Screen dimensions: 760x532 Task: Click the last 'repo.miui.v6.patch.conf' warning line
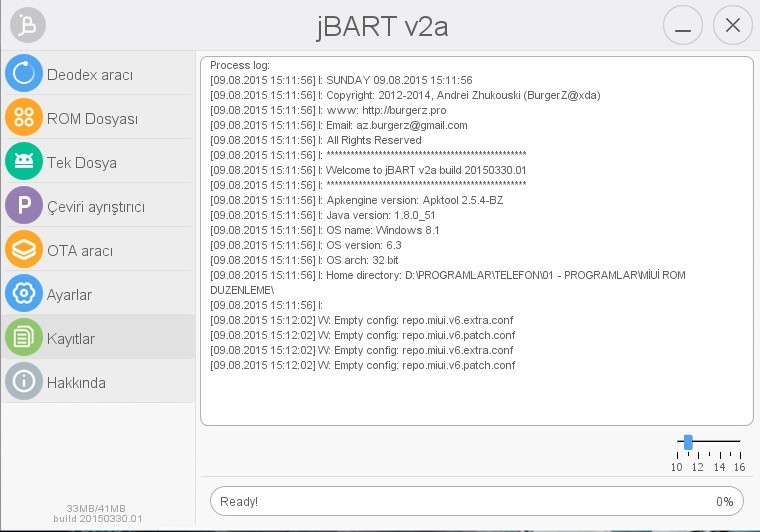pos(363,366)
